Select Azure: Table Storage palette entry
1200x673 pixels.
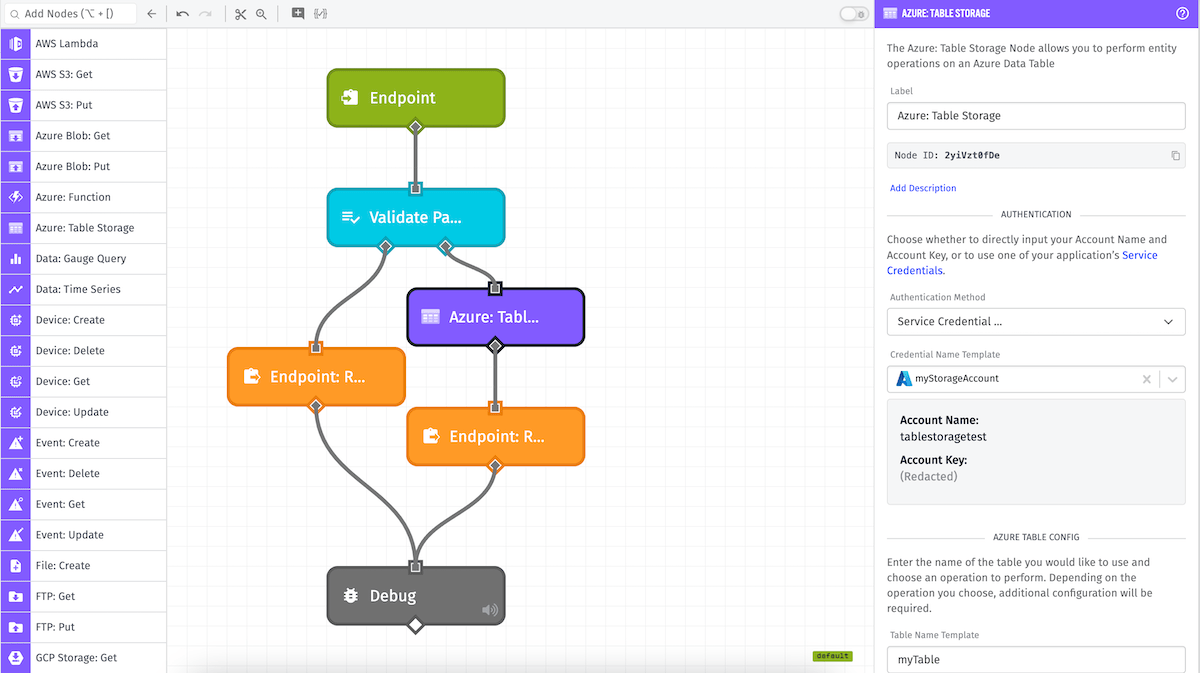(84, 228)
